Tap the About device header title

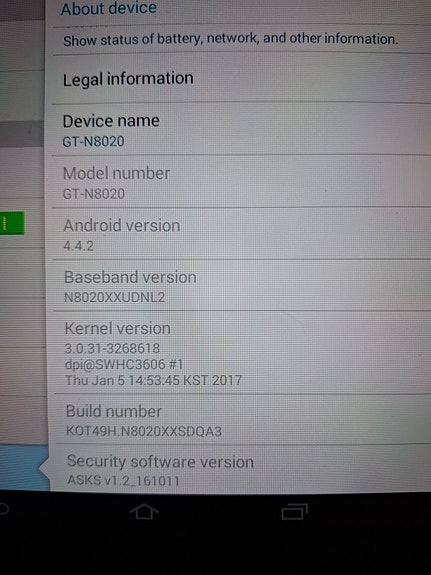(109, 8)
